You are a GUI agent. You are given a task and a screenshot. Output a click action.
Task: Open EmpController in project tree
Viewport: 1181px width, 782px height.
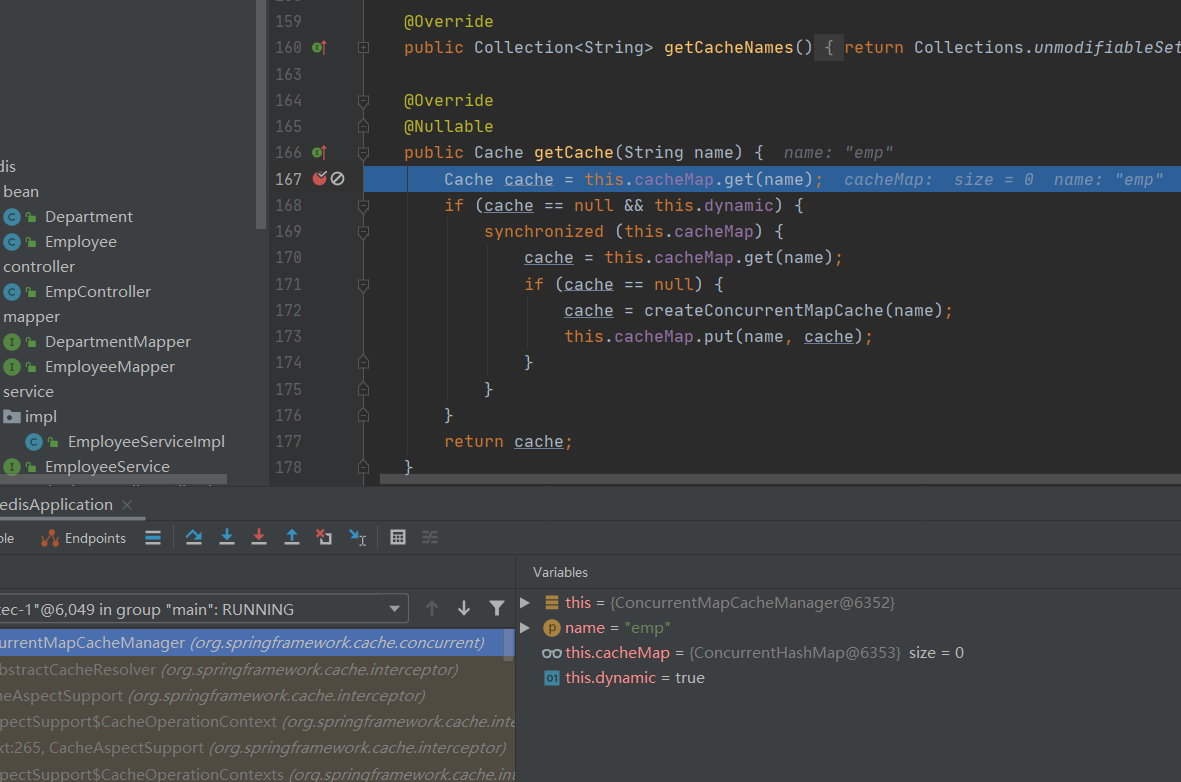pos(97,292)
